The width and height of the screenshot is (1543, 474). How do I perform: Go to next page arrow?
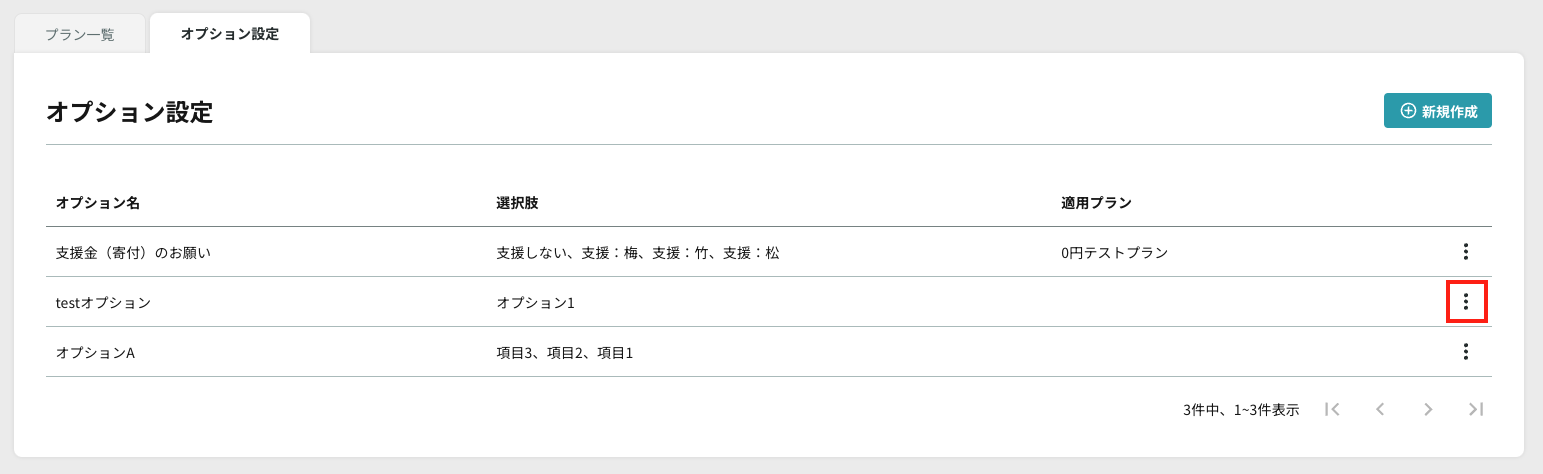click(x=1428, y=409)
